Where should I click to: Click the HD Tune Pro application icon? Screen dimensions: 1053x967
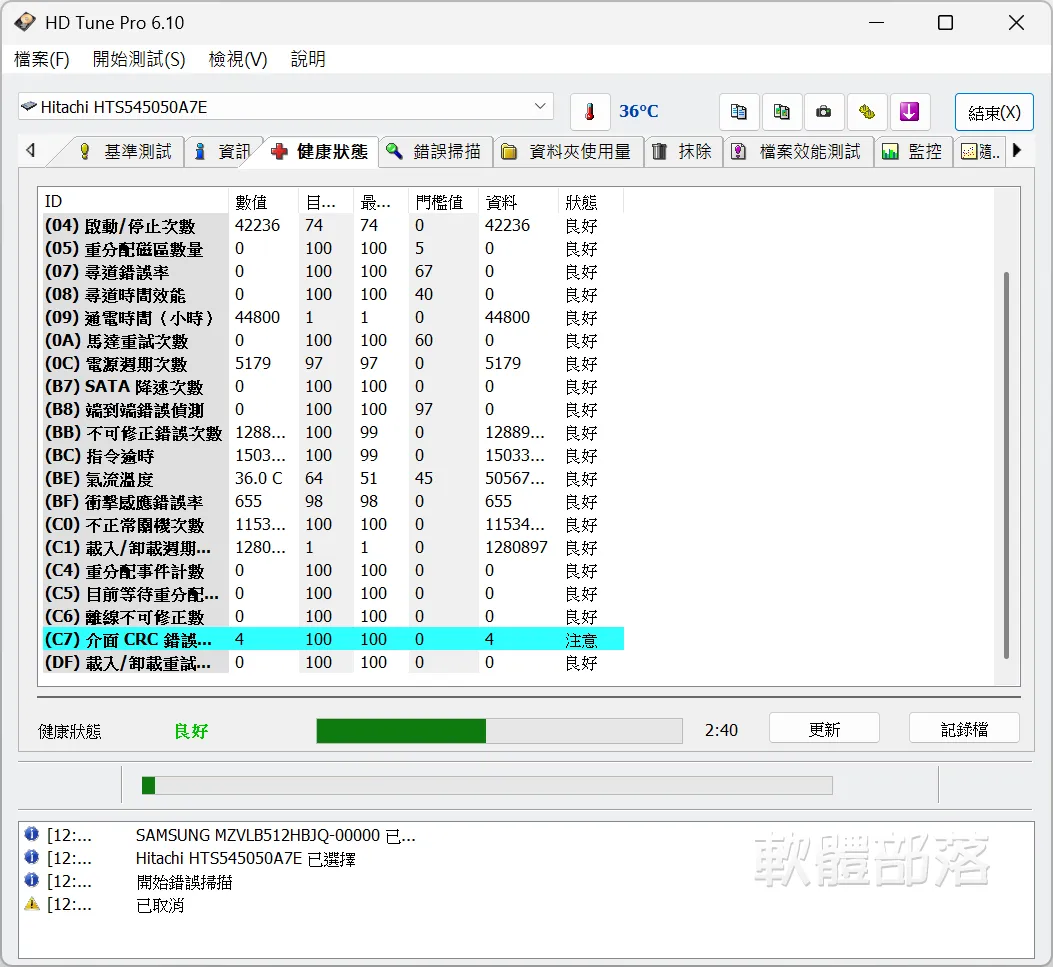coord(26,22)
